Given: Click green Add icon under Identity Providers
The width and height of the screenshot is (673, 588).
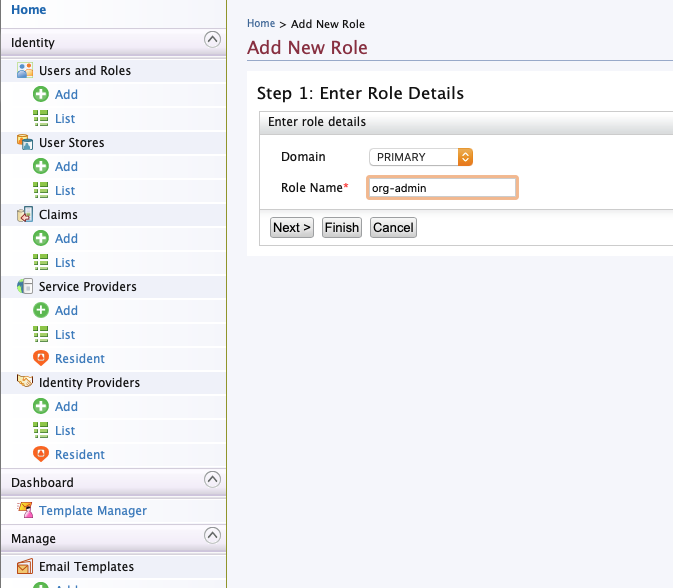Looking at the screenshot, I should pos(41,406).
